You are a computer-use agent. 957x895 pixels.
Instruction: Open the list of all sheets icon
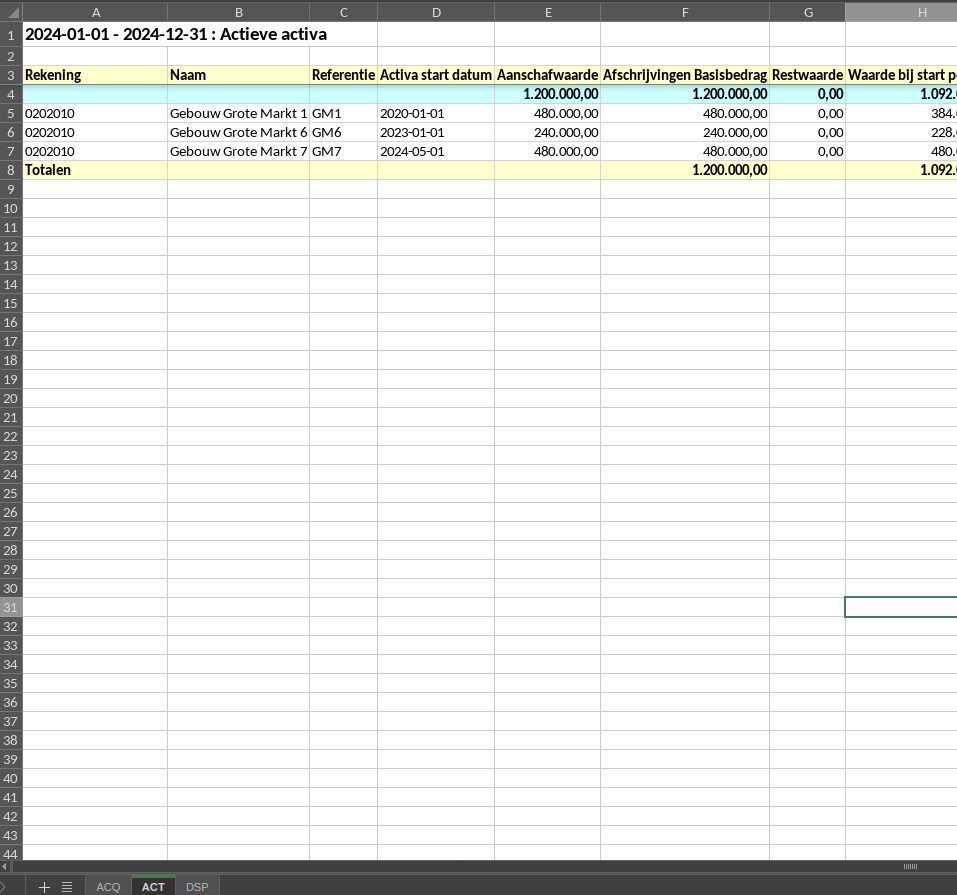point(67,887)
